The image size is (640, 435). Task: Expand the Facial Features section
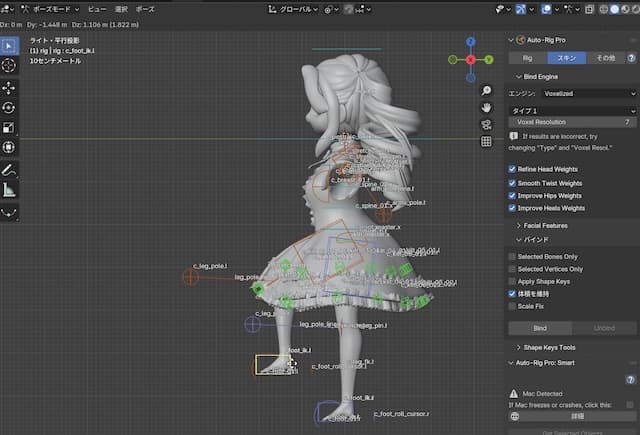pos(545,226)
